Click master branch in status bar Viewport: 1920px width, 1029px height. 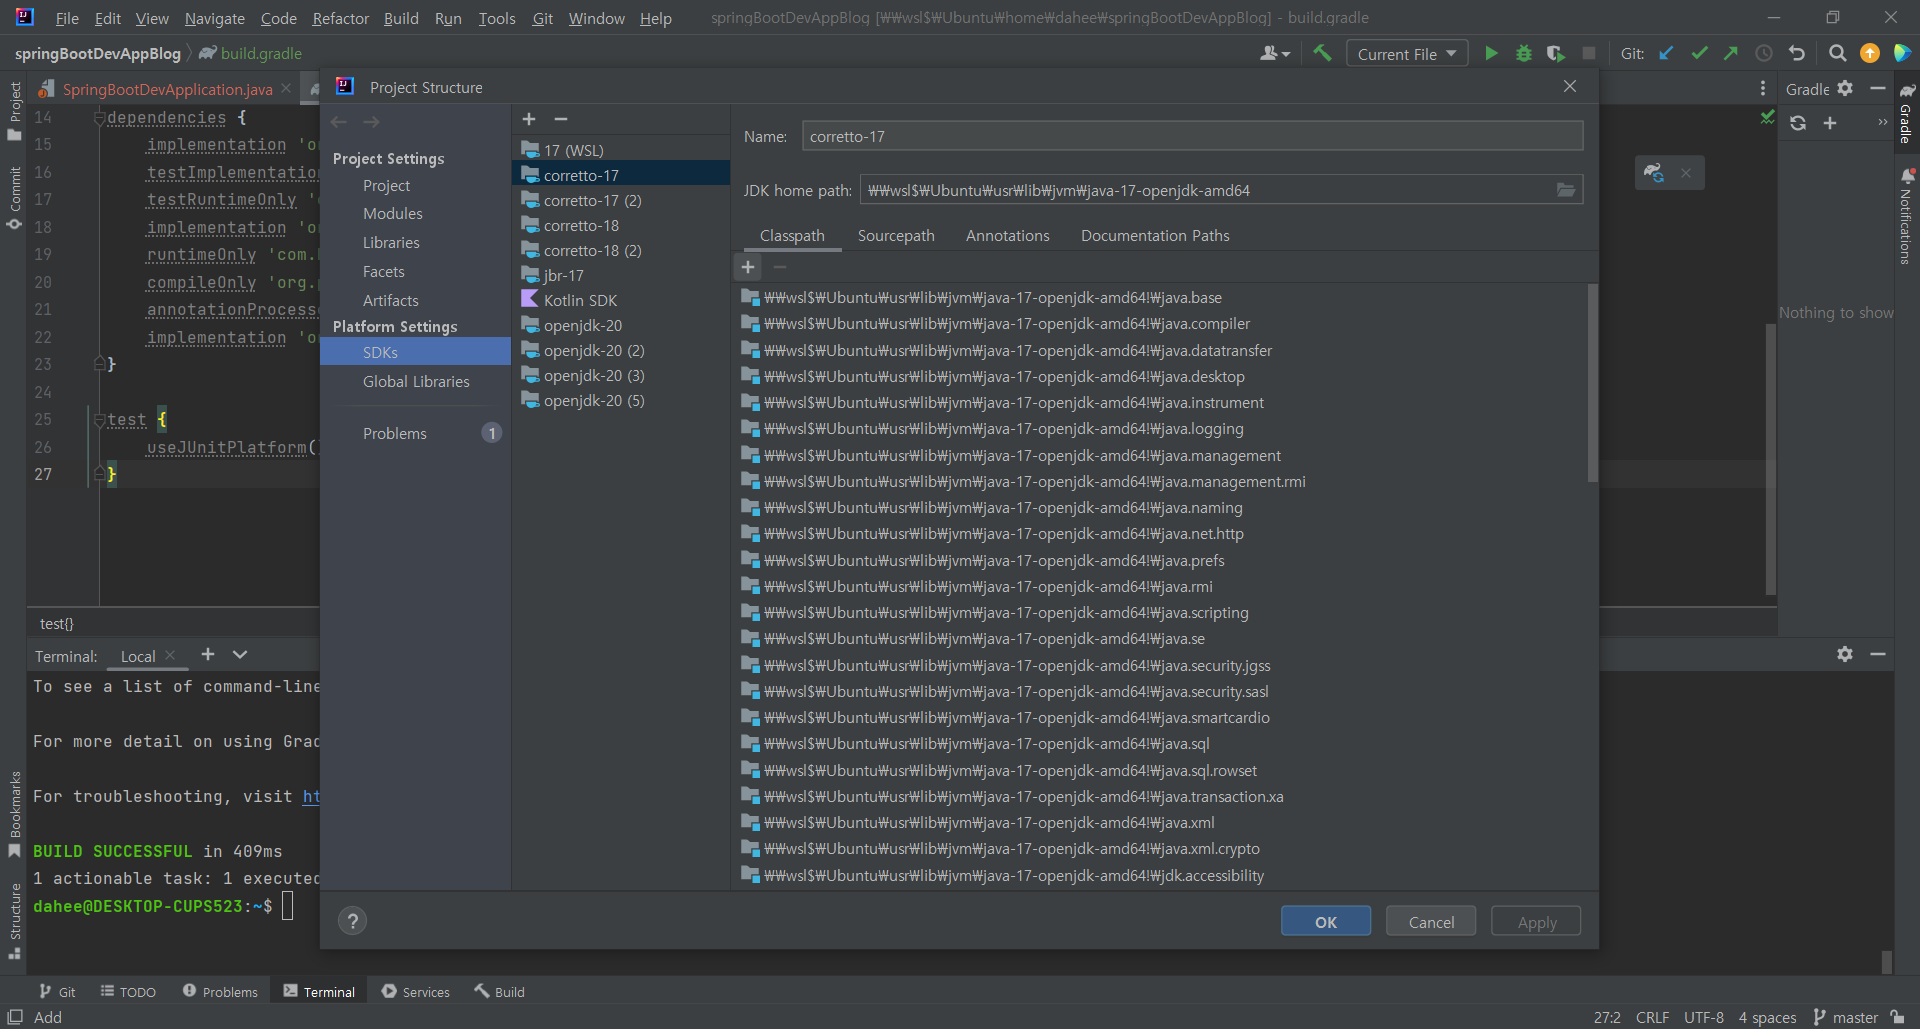pyautogui.click(x=1845, y=1017)
